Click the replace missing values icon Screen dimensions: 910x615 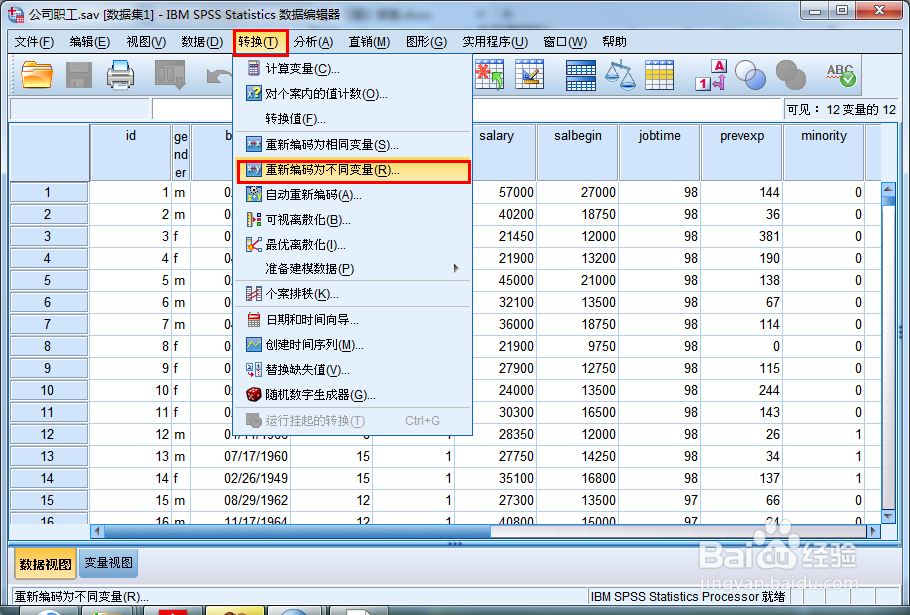click(x=254, y=370)
